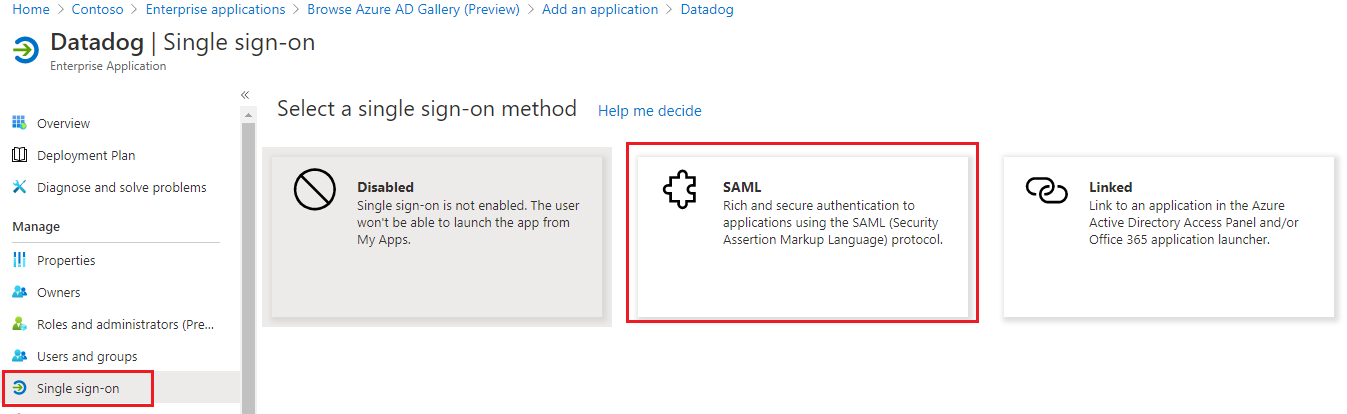Viewport: 1347px width, 414px height.
Task: Navigate to Enterprise applications breadcrumb
Action: click(215, 9)
